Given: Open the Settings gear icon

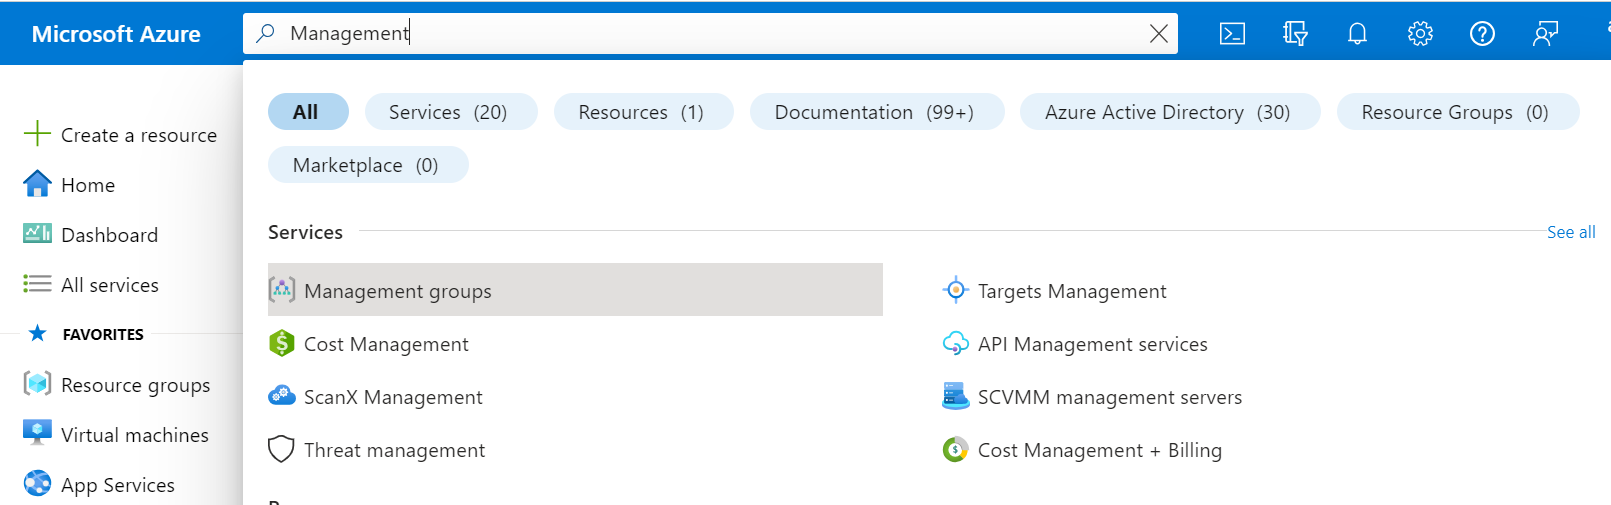Looking at the screenshot, I should (1420, 34).
